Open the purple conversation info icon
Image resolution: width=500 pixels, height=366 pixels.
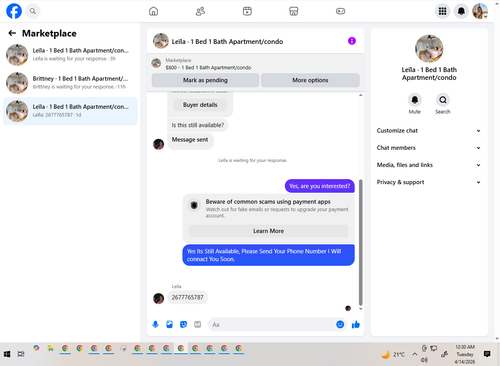coord(352,41)
